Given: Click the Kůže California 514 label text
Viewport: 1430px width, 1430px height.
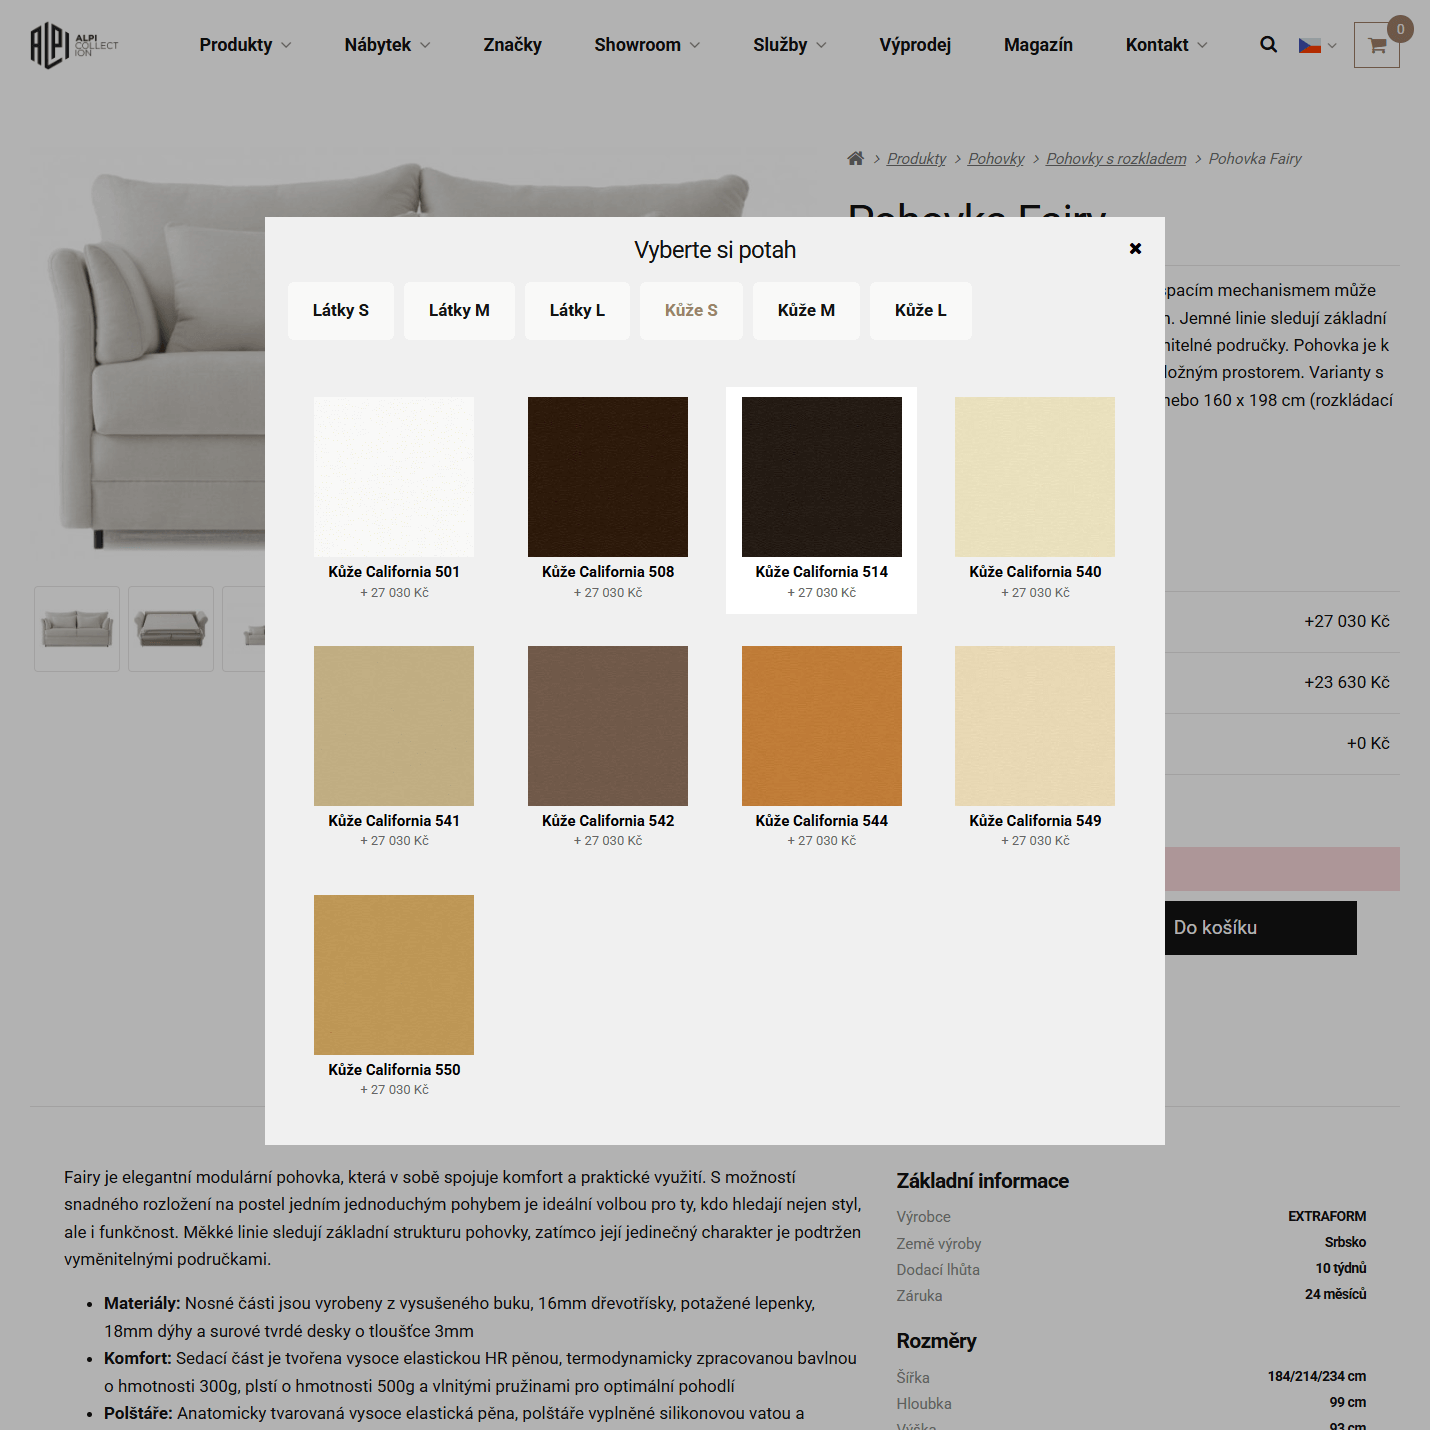Looking at the screenshot, I should tap(822, 572).
